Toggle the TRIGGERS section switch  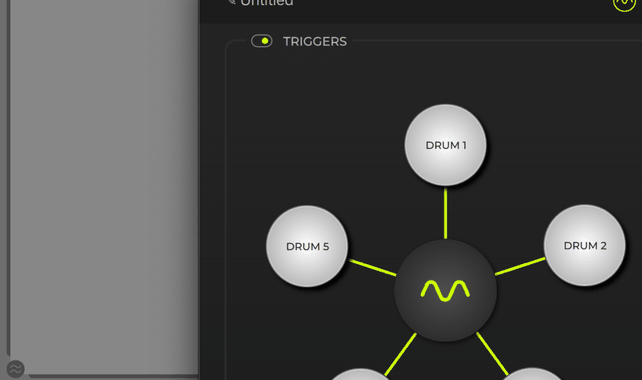(x=262, y=41)
